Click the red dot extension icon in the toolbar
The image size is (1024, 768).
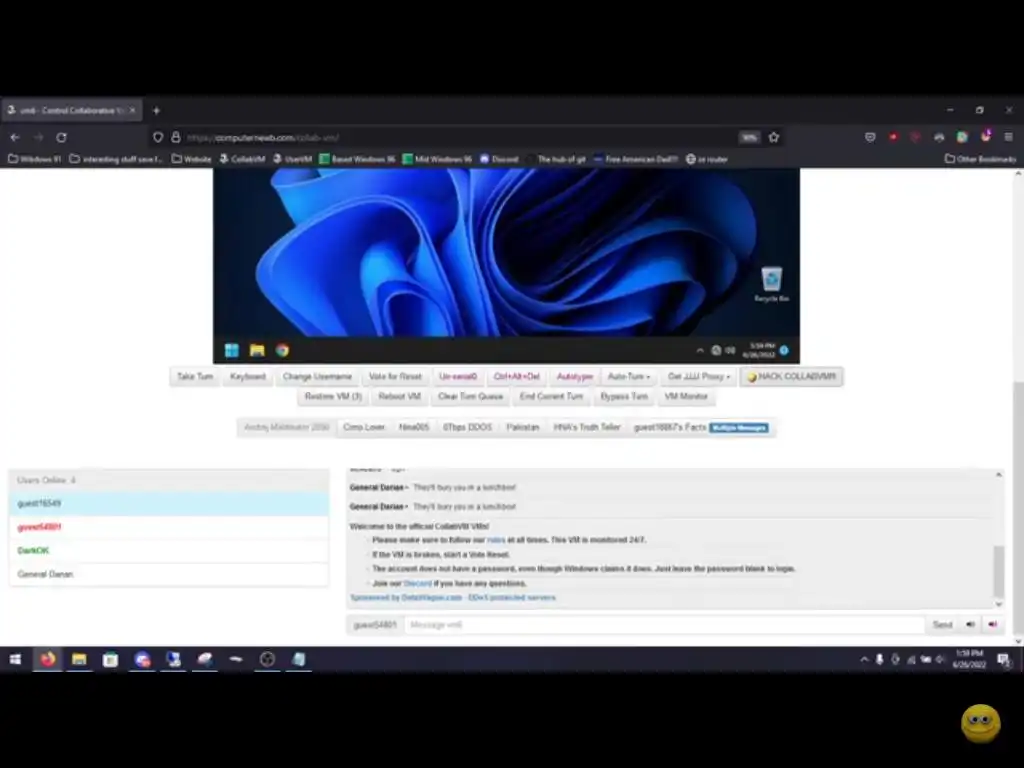tap(893, 136)
